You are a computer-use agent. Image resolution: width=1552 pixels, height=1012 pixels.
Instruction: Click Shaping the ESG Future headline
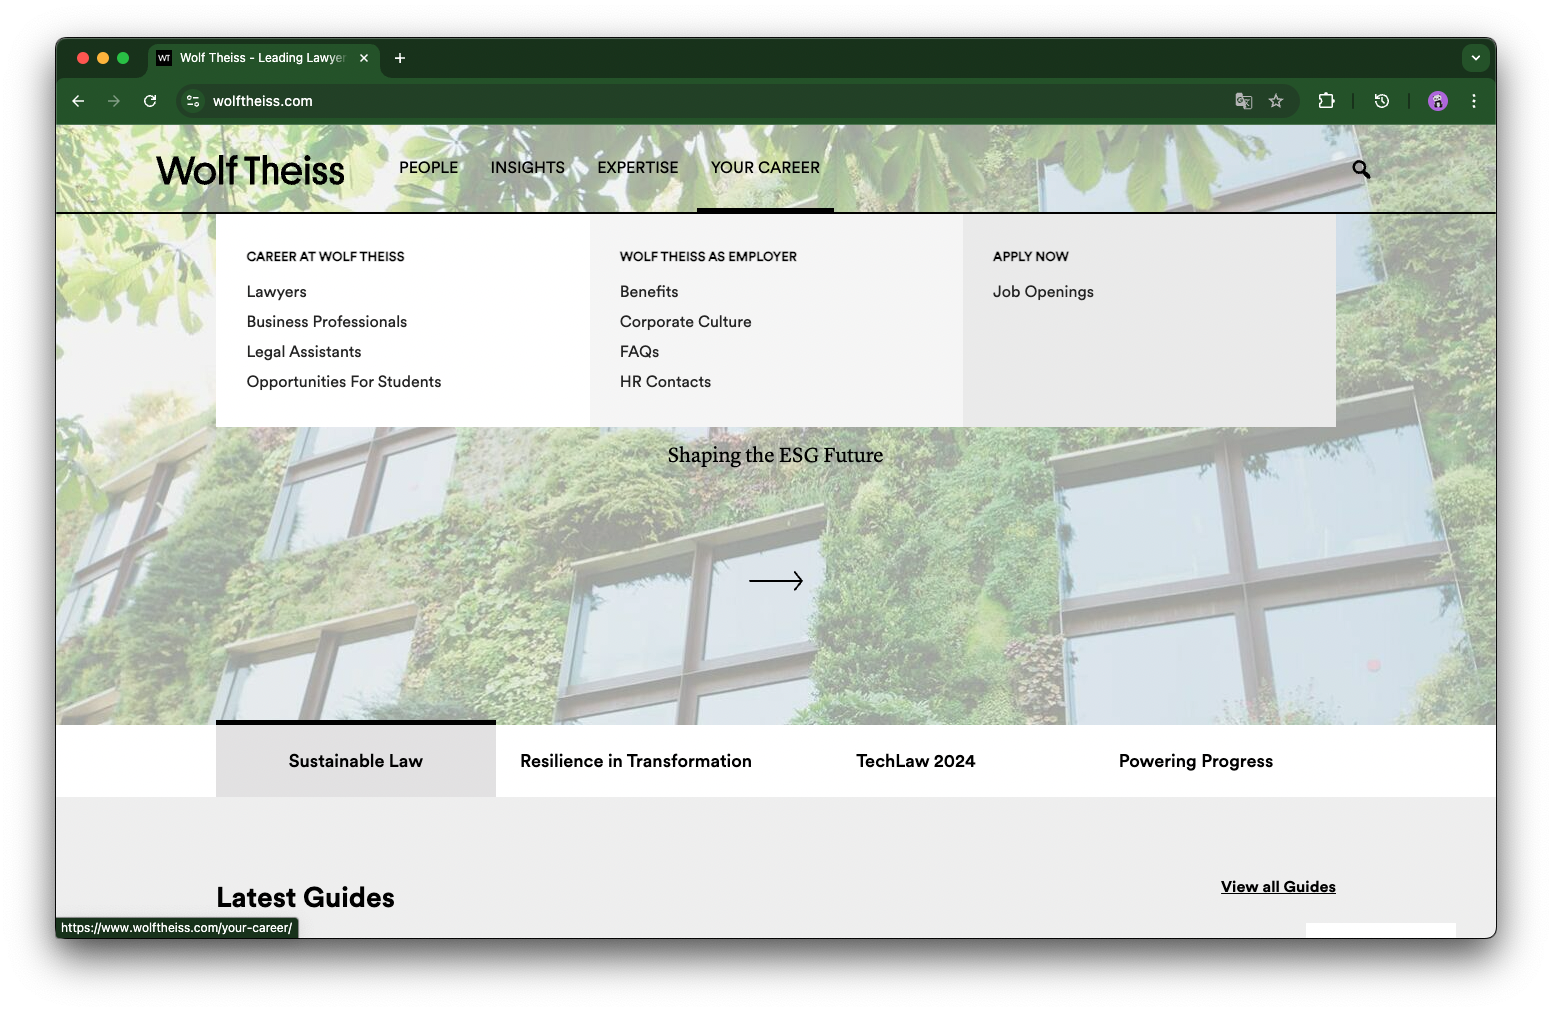pos(776,455)
